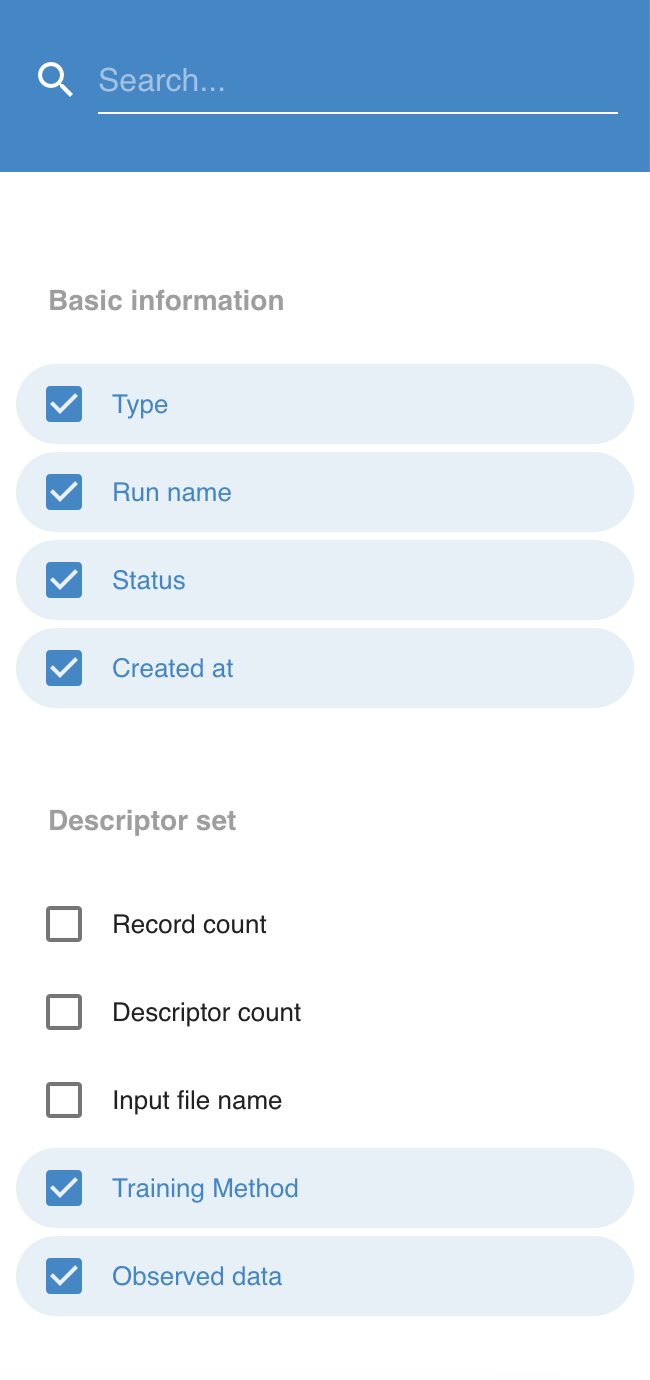Image resolution: width=650 pixels, height=1380 pixels.
Task: Tick the Input file name checkbox
Action: click(x=64, y=1100)
